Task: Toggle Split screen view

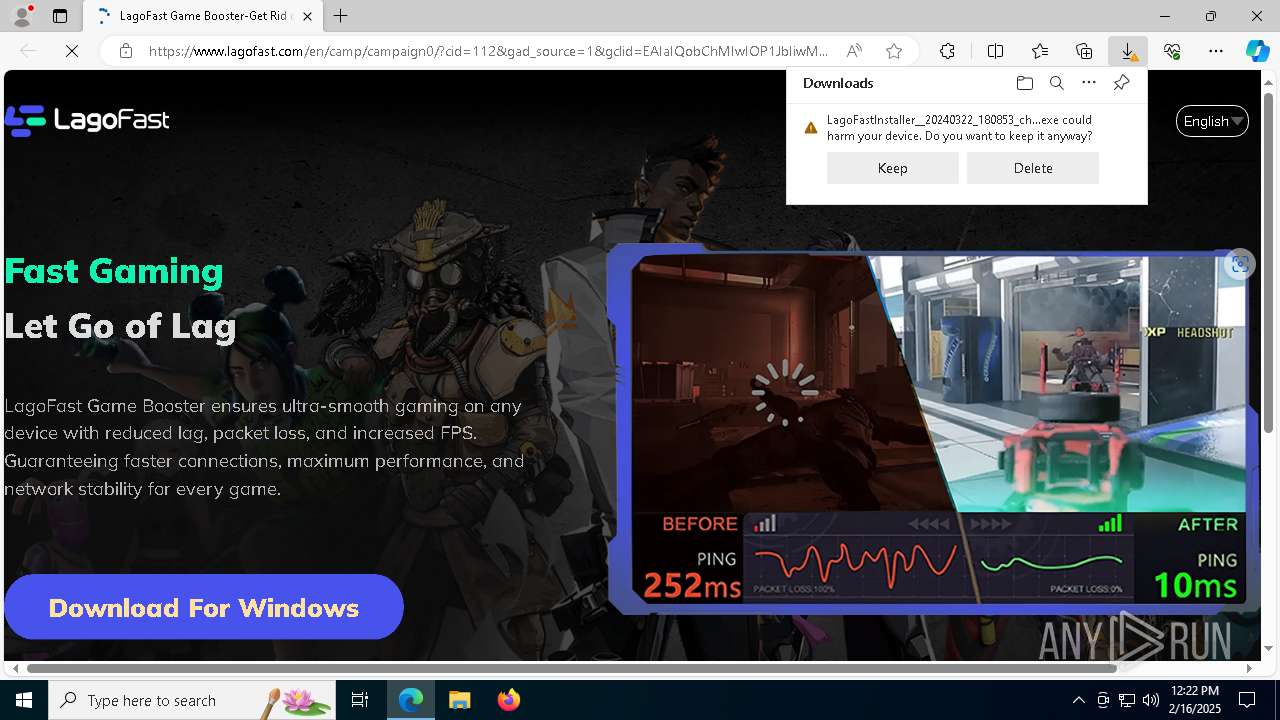Action: coord(995,51)
